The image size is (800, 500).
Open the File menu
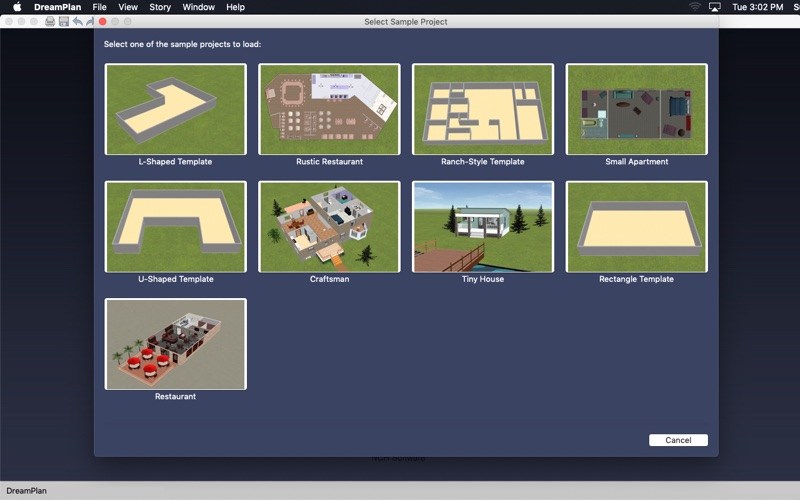99,7
